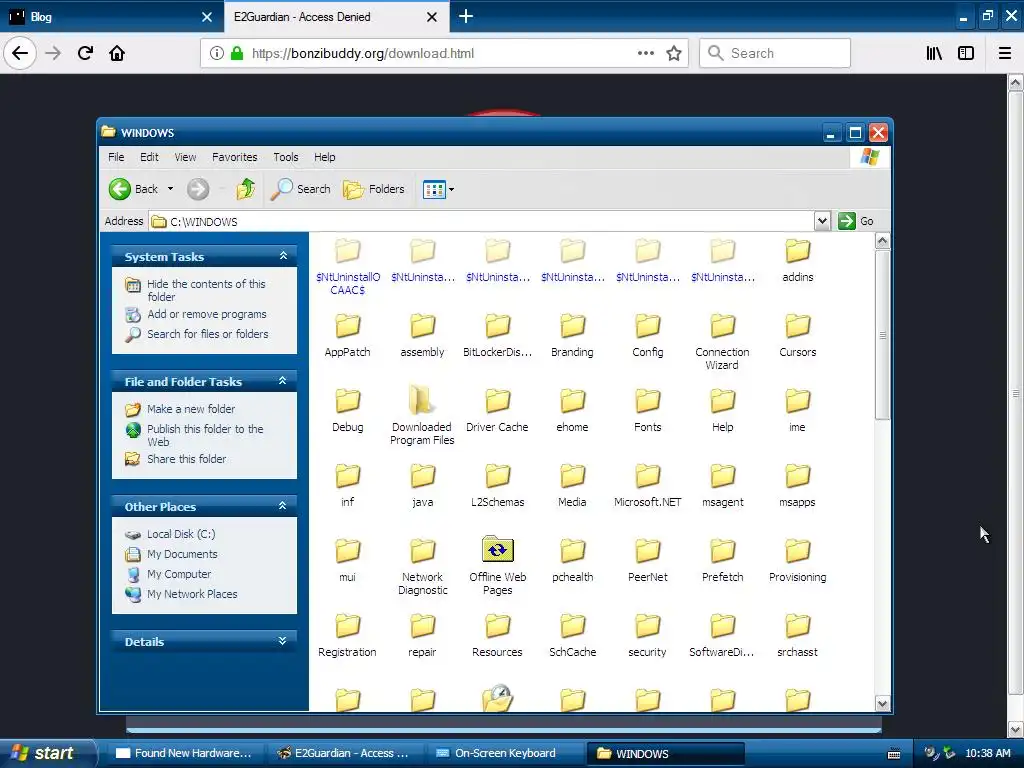Collapse the Other Places panel
The width and height of the screenshot is (1024, 768).
(x=283, y=506)
